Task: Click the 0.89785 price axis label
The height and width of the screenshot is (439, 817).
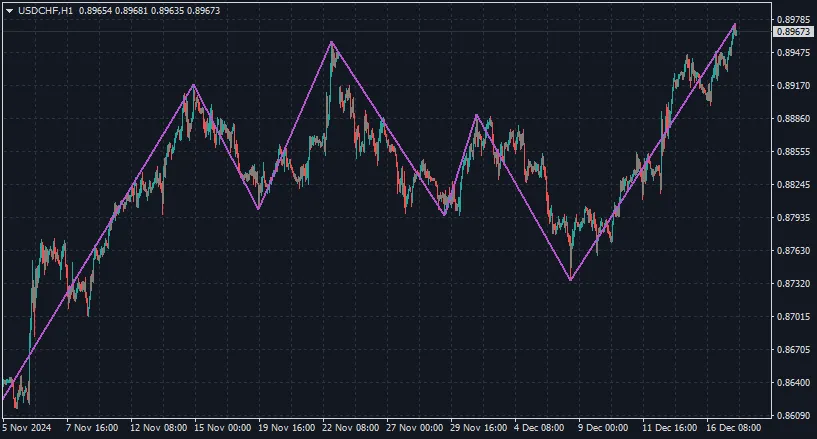Action: coord(792,20)
